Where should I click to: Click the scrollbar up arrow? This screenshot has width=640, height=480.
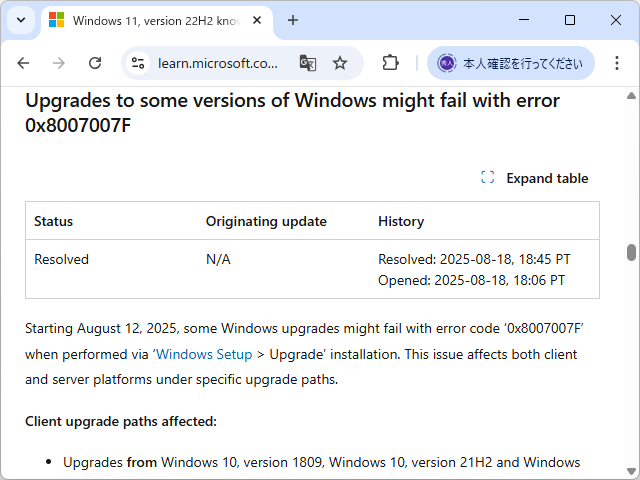(x=631, y=95)
